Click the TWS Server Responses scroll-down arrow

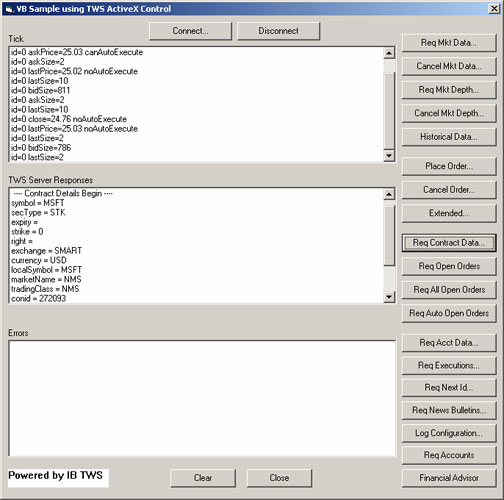pyautogui.click(x=389, y=297)
